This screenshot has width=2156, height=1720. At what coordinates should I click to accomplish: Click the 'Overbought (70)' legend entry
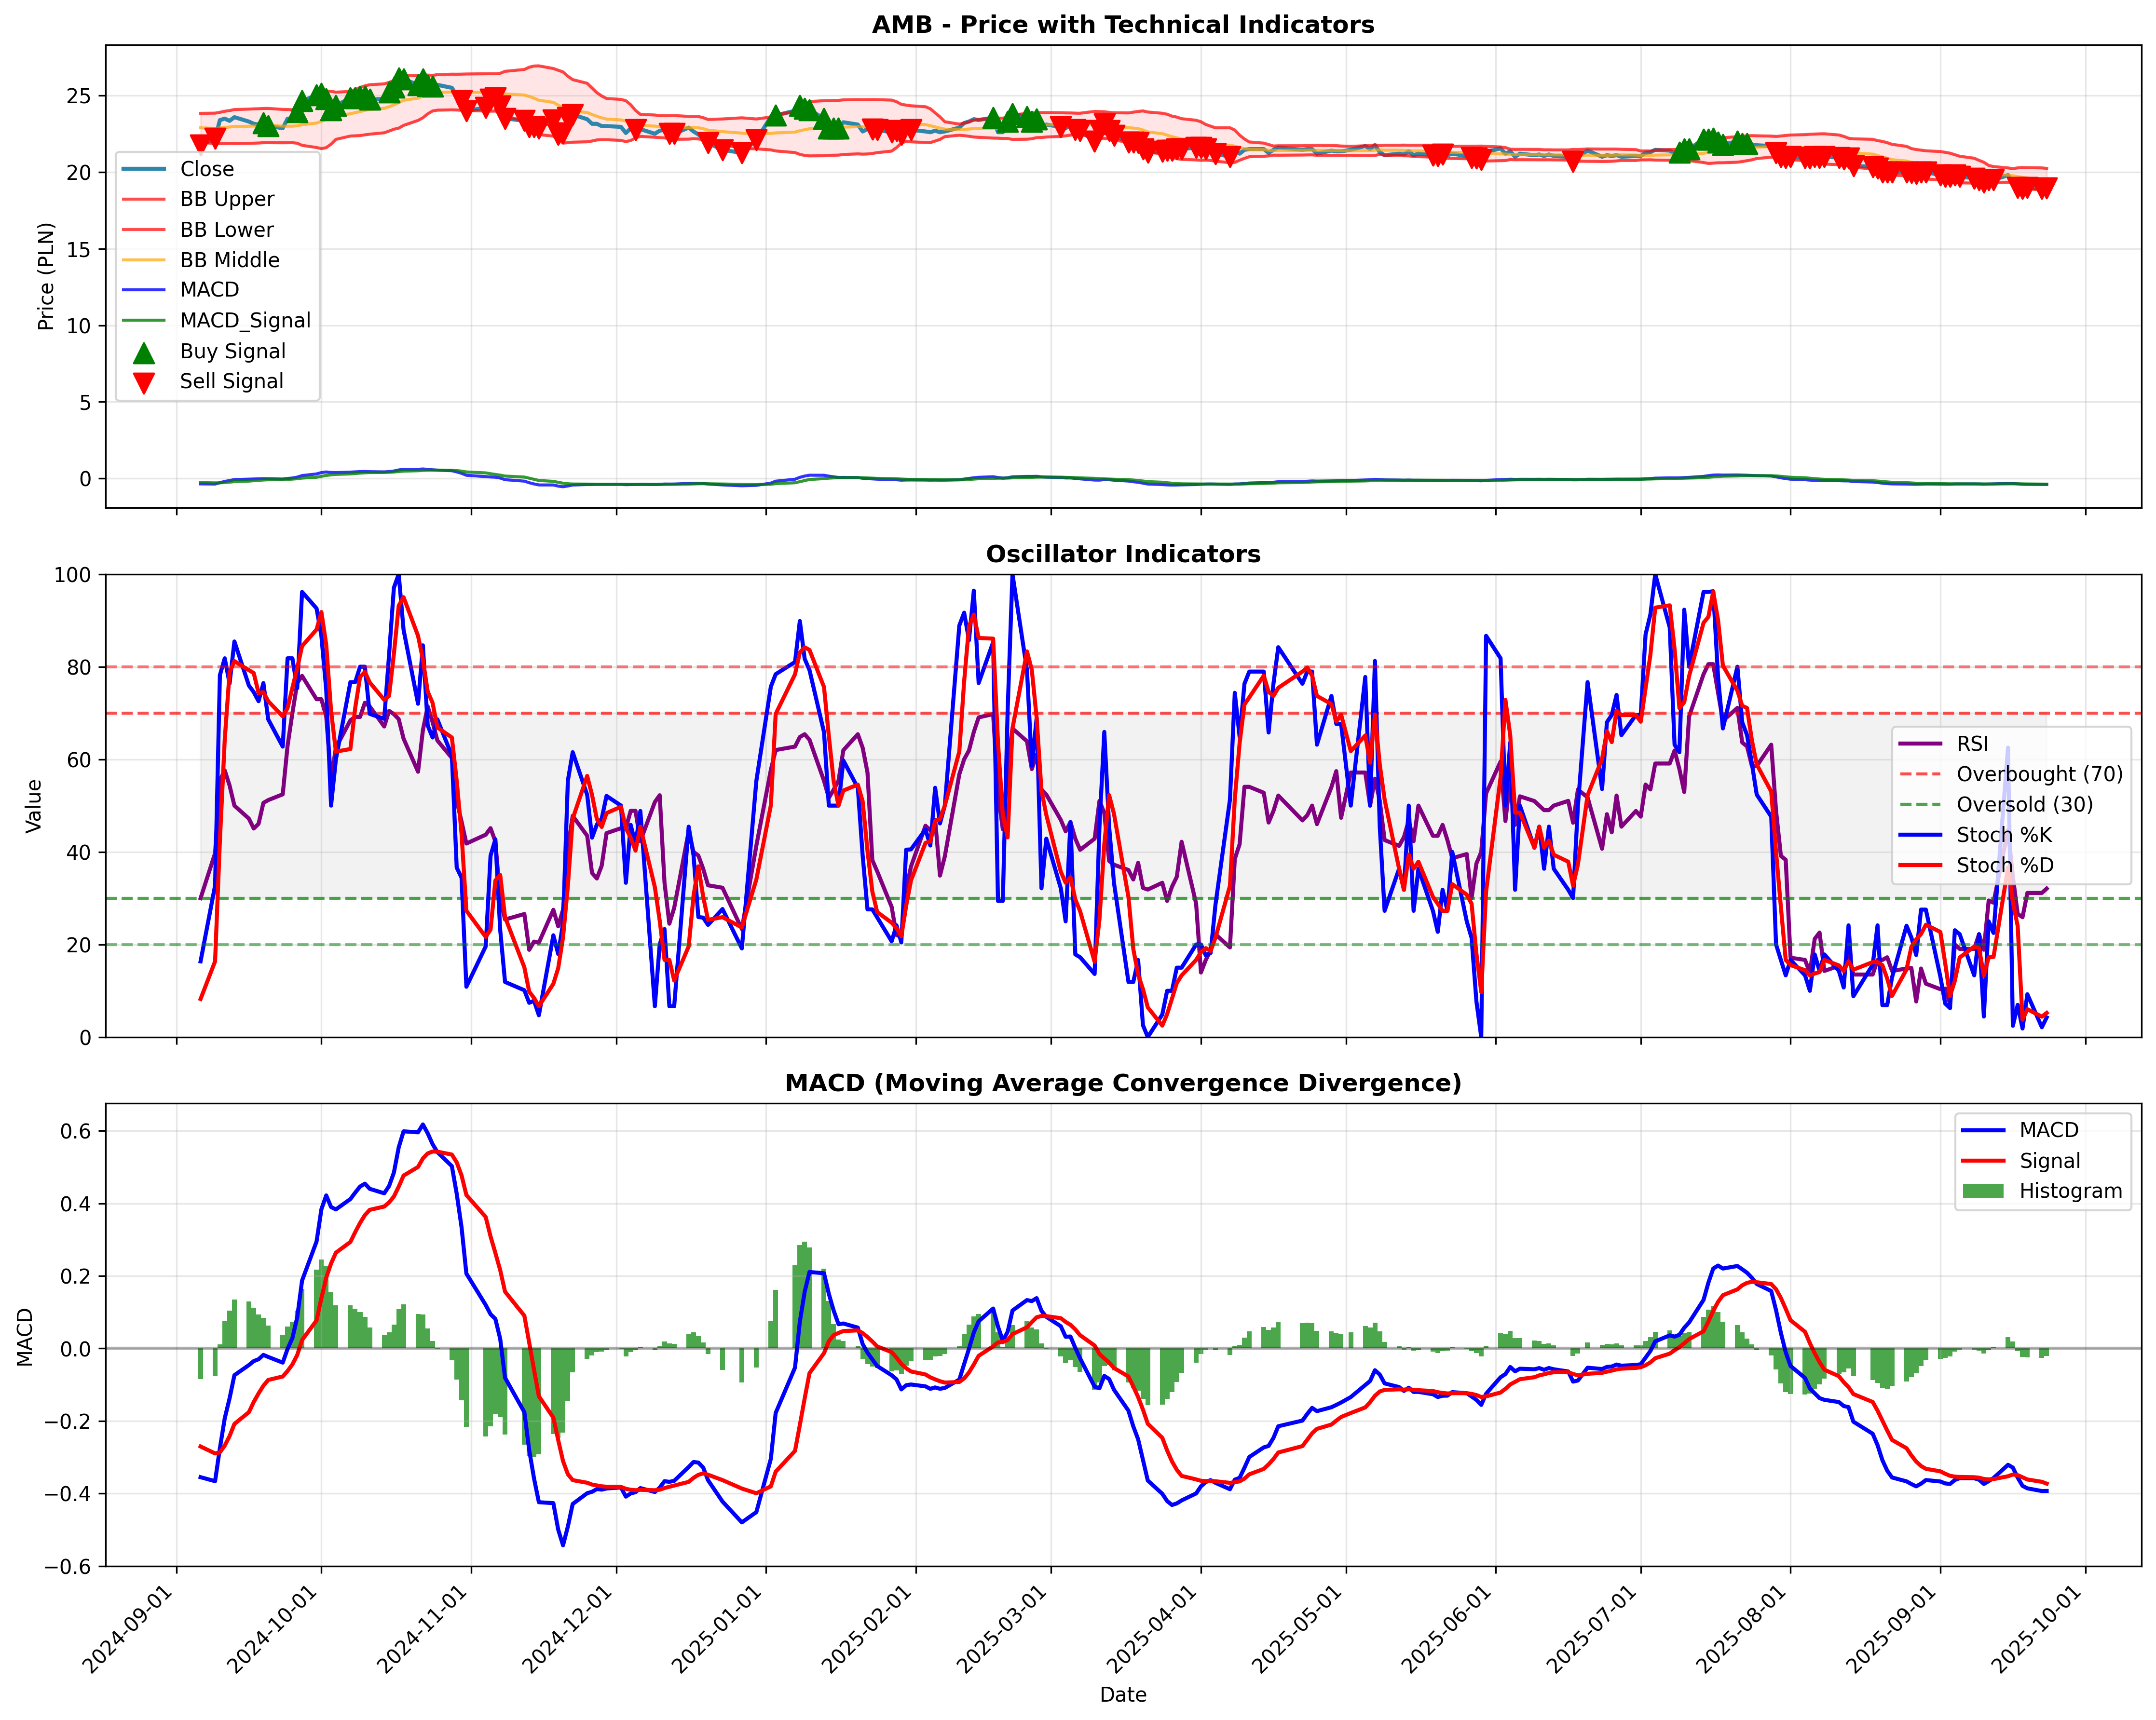click(x=2040, y=774)
